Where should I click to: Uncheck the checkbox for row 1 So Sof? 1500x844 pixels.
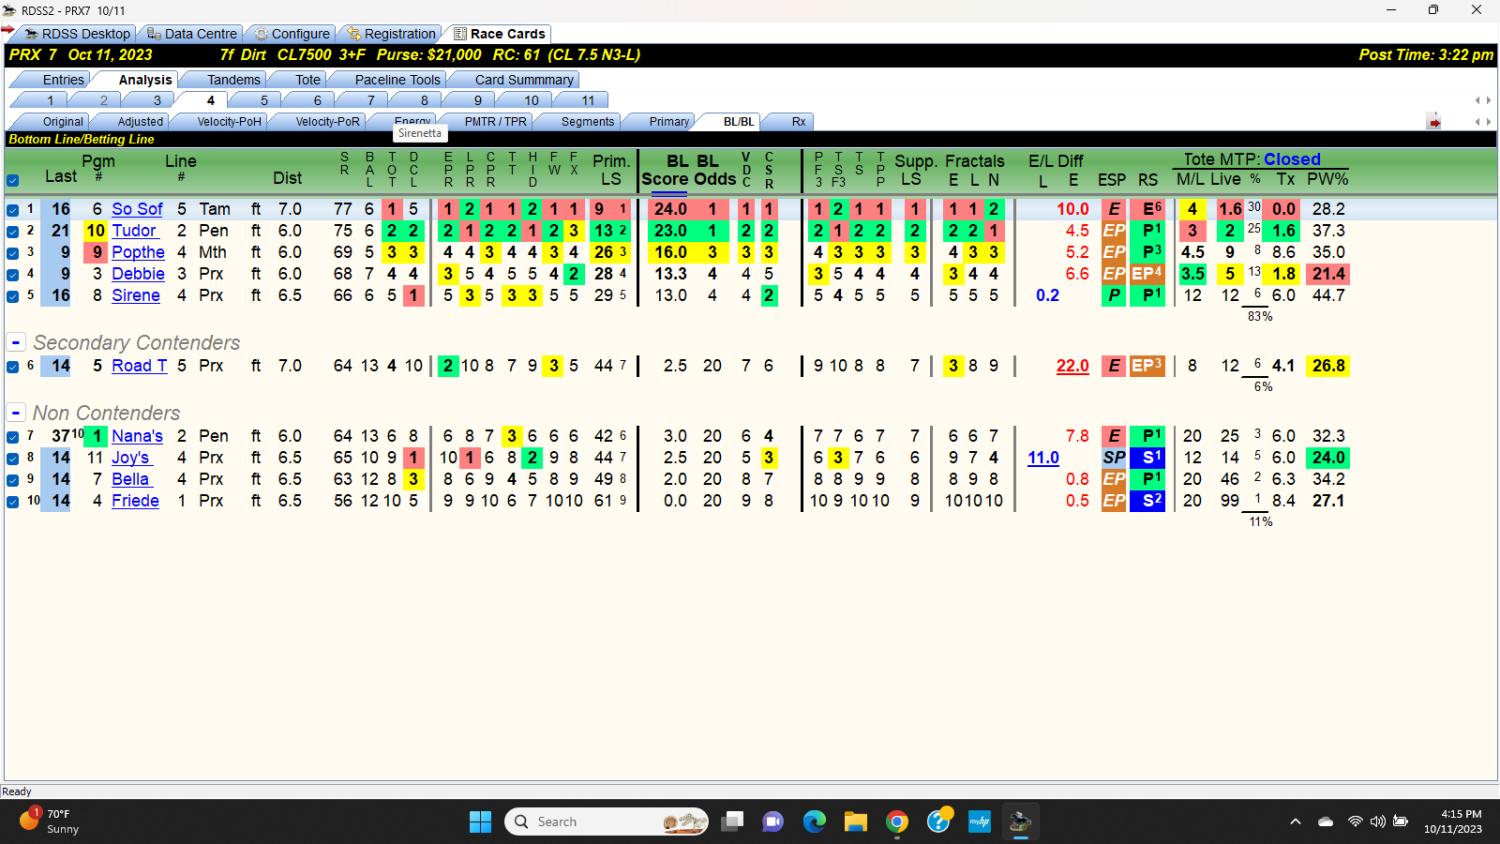[x=12, y=210]
